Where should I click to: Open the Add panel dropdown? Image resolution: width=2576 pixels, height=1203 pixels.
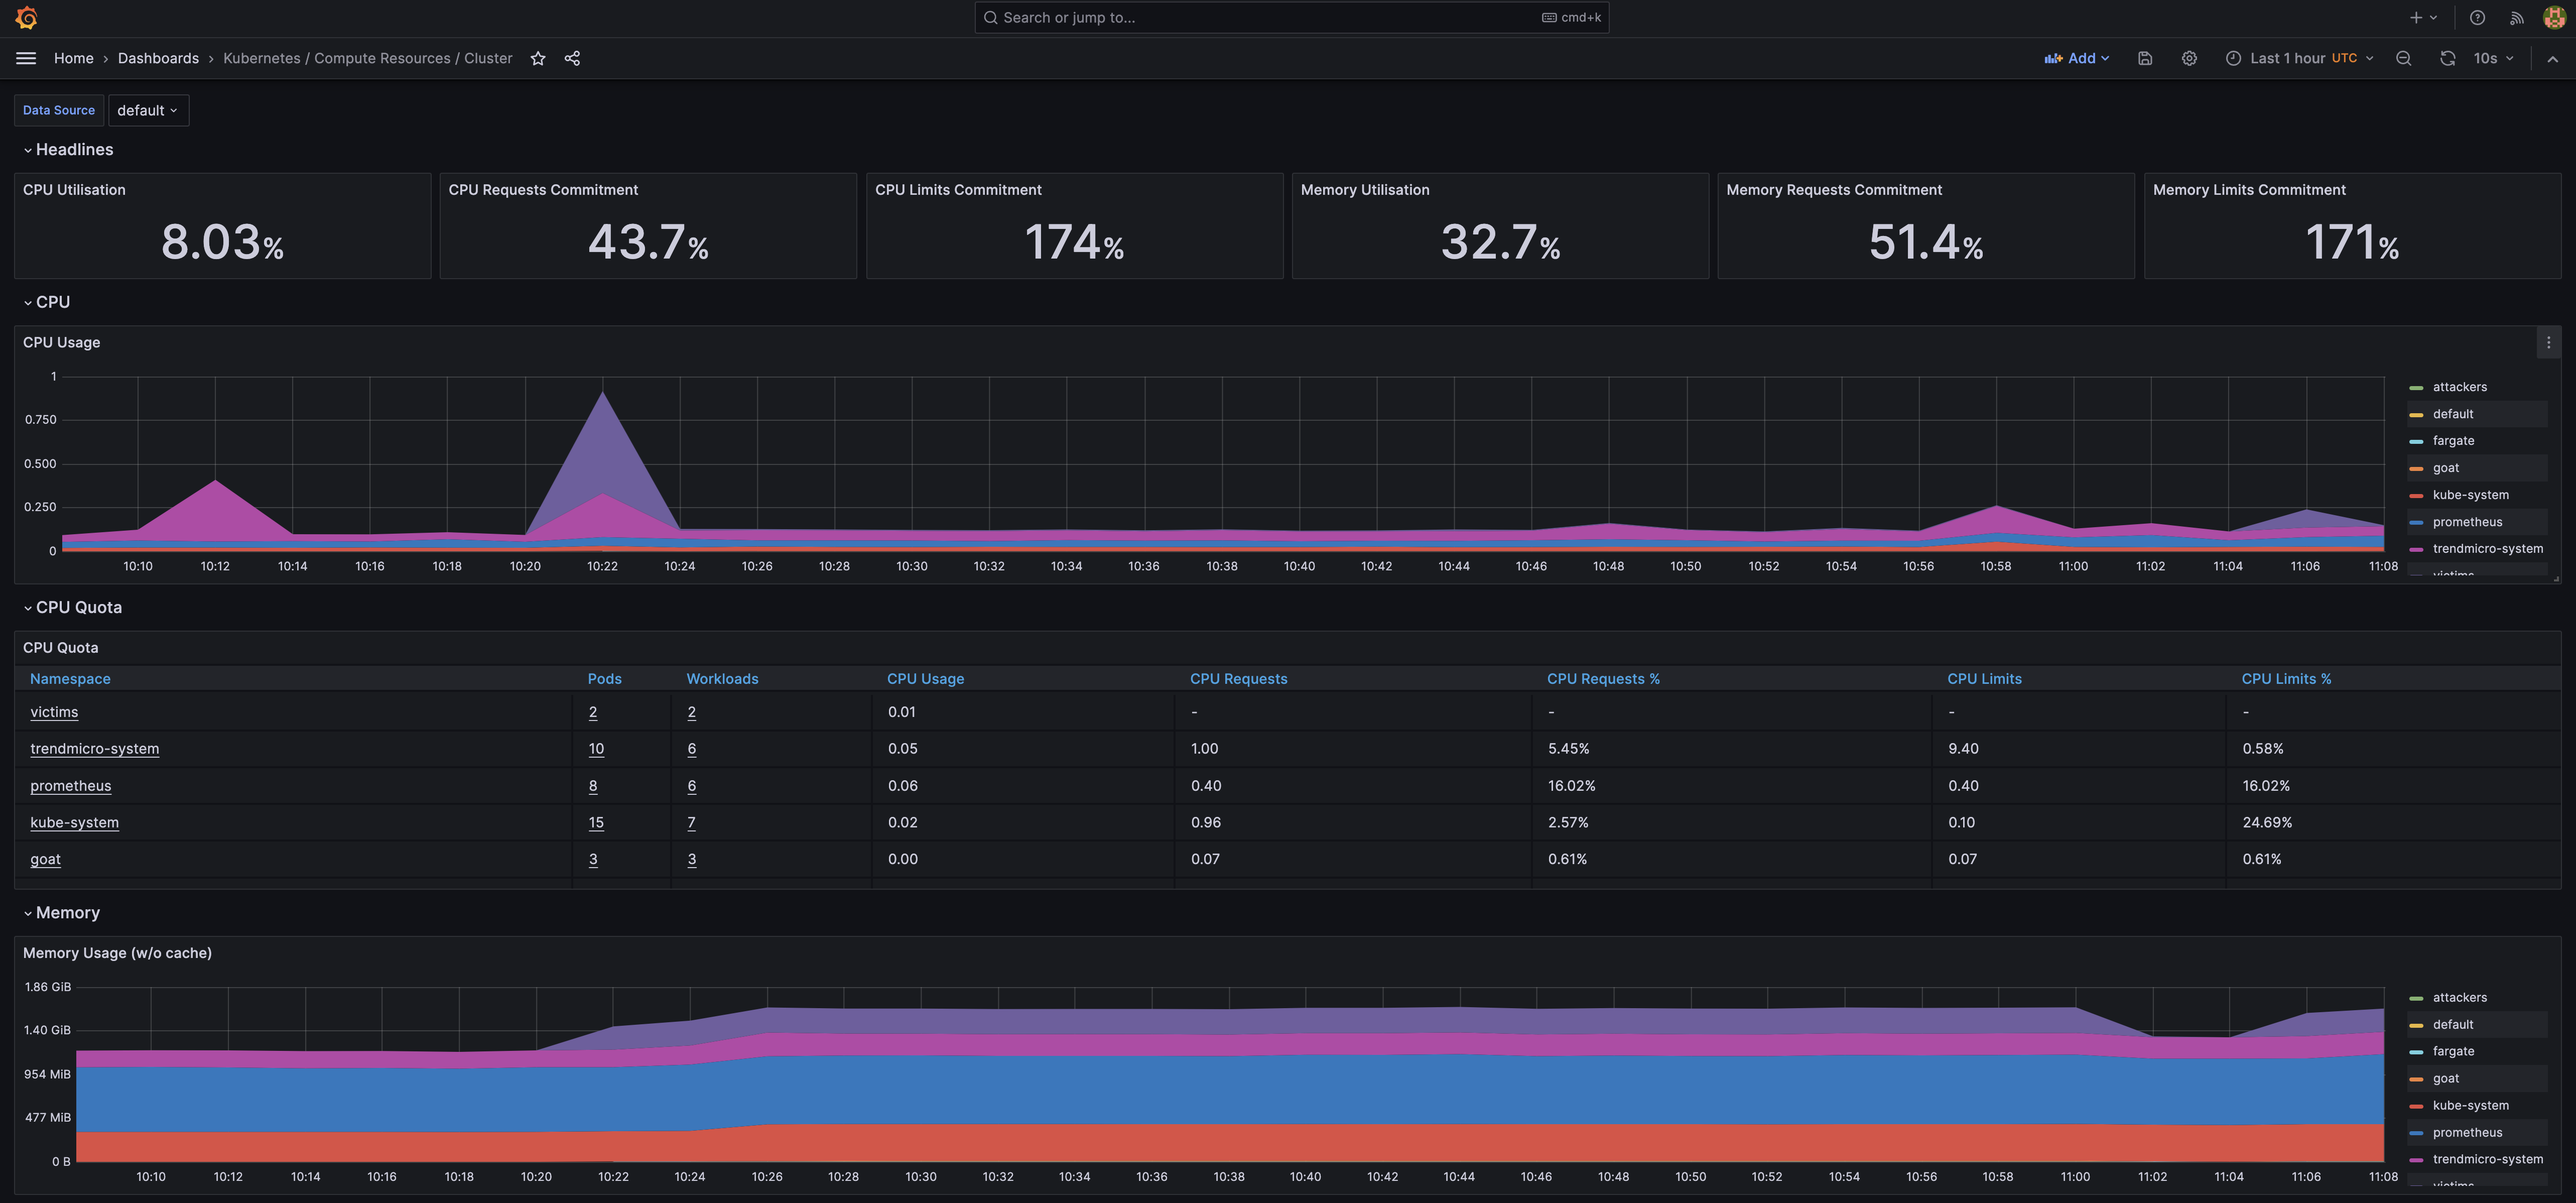[2077, 58]
